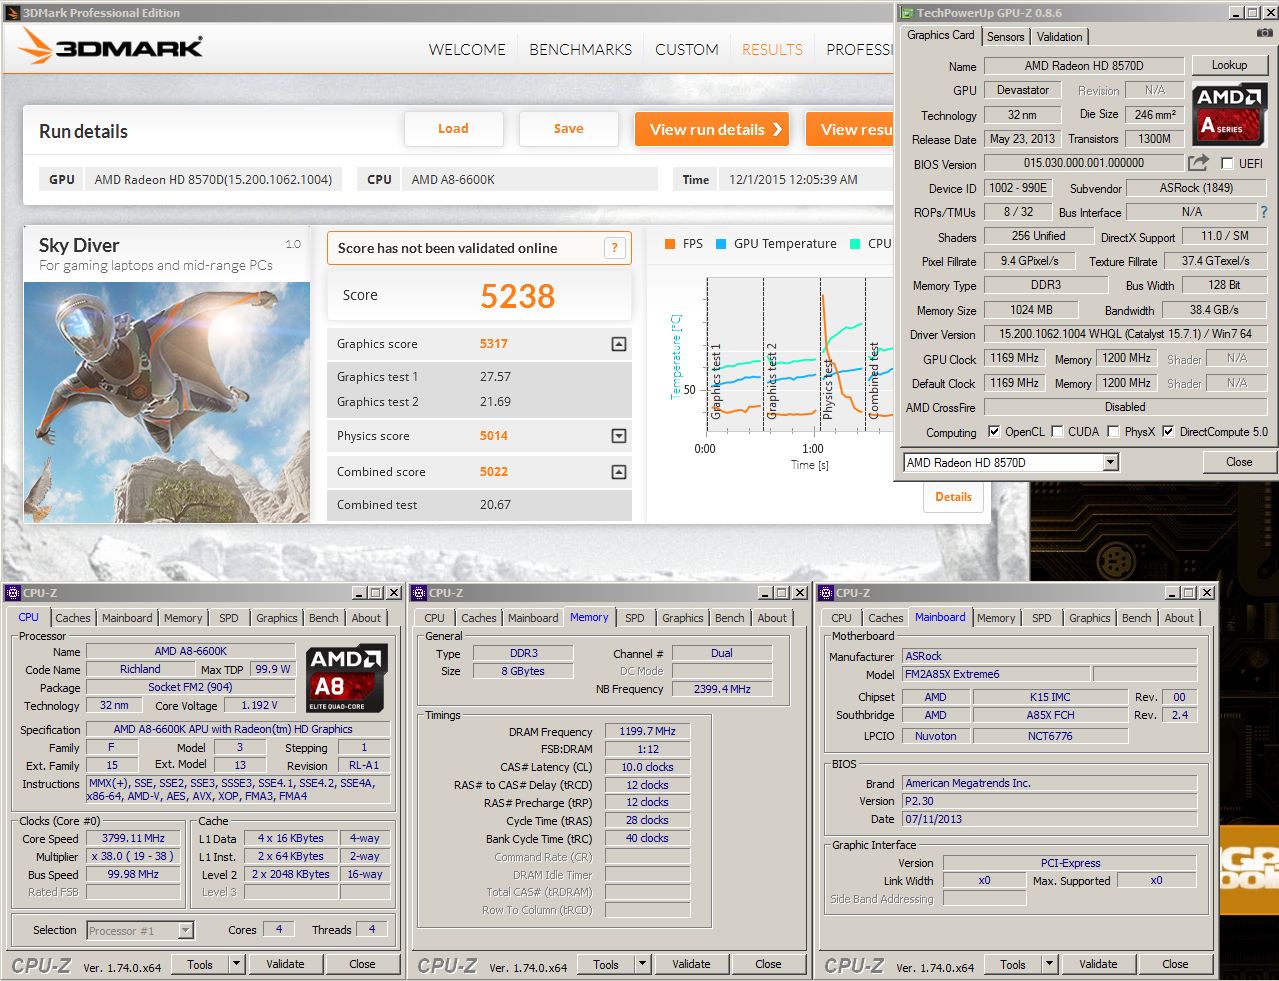Viewport: 1279px width, 981px height.
Task: Click AMD A8 processor logo in CPU-Z
Action: (x=346, y=679)
